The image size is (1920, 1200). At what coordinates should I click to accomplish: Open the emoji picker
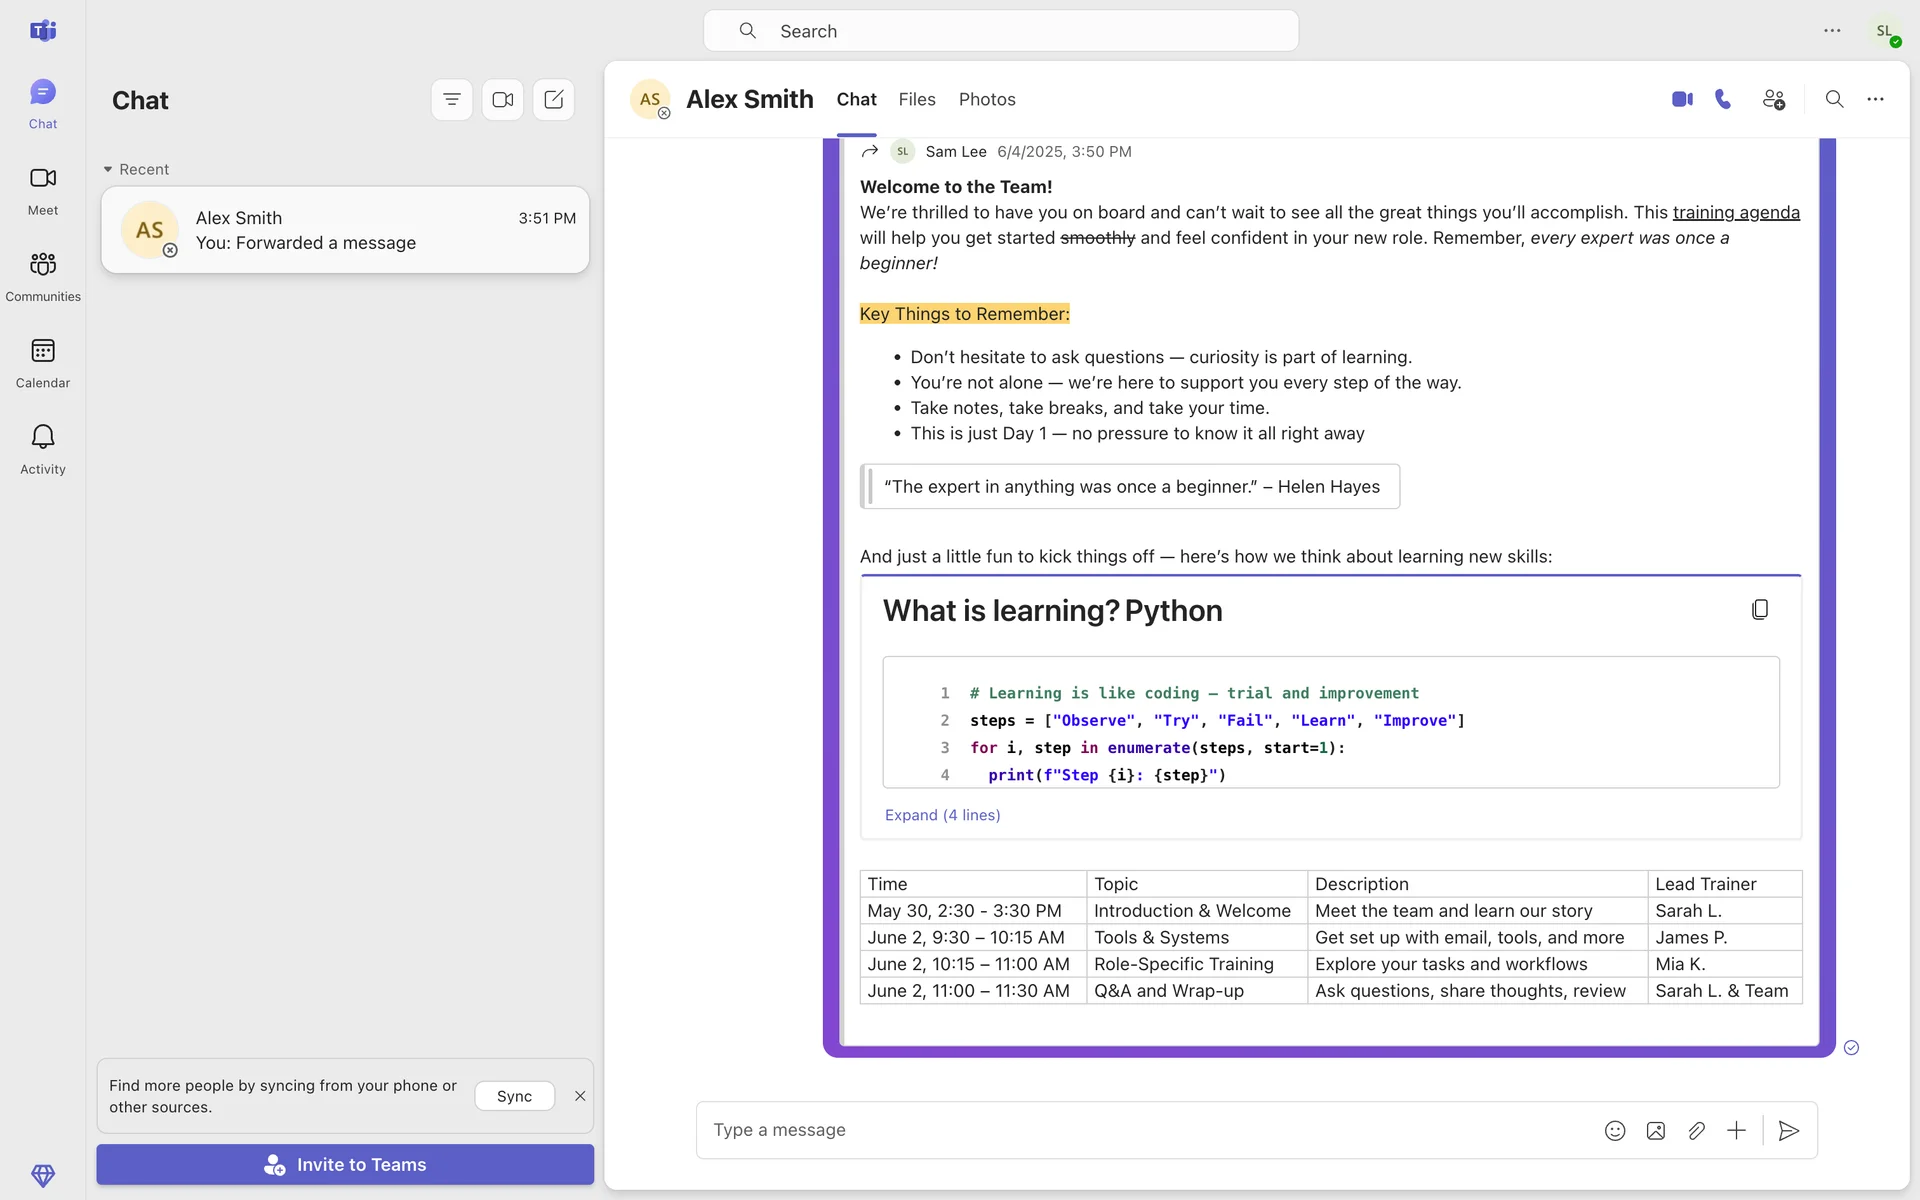[x=1615, y=1130]
